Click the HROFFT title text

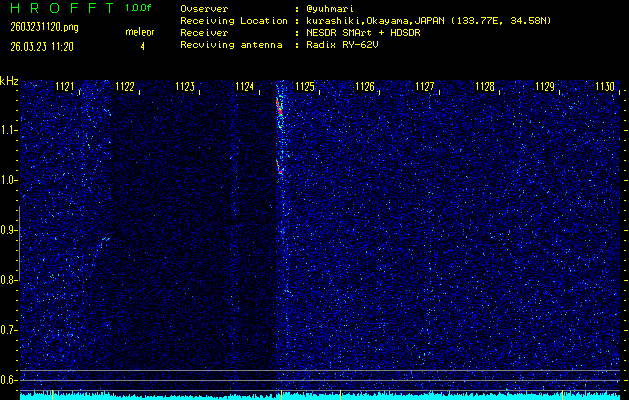[x=58, y=8]
